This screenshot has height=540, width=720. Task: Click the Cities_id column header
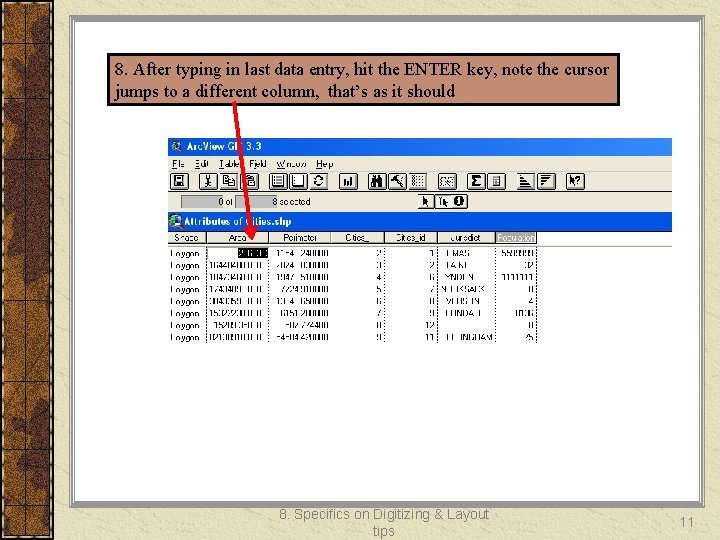[411, 237]
